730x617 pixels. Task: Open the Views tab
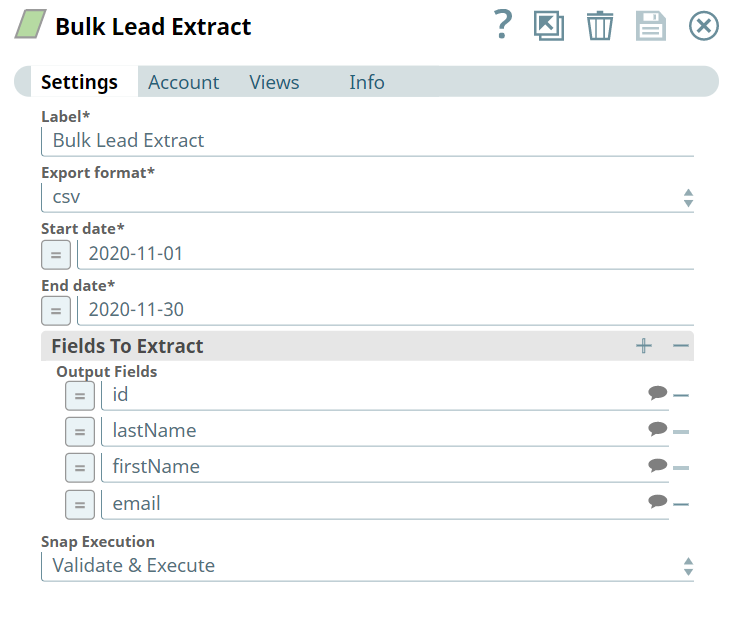pos(274,82)
